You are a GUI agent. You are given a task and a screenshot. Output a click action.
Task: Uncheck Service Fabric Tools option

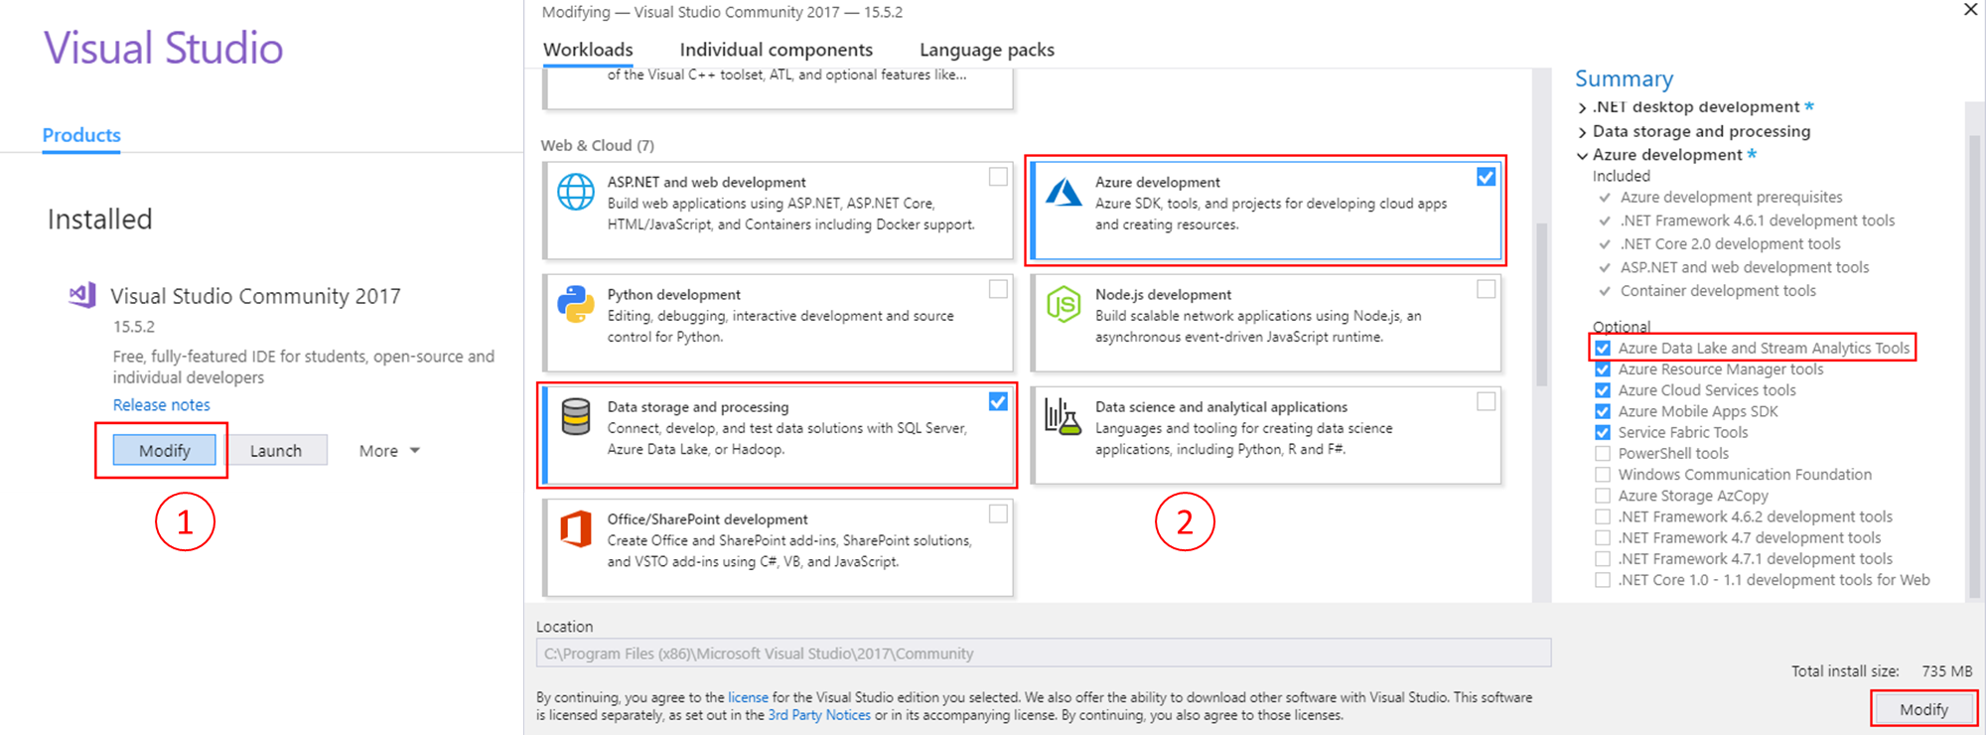(x=1603, y=432)
